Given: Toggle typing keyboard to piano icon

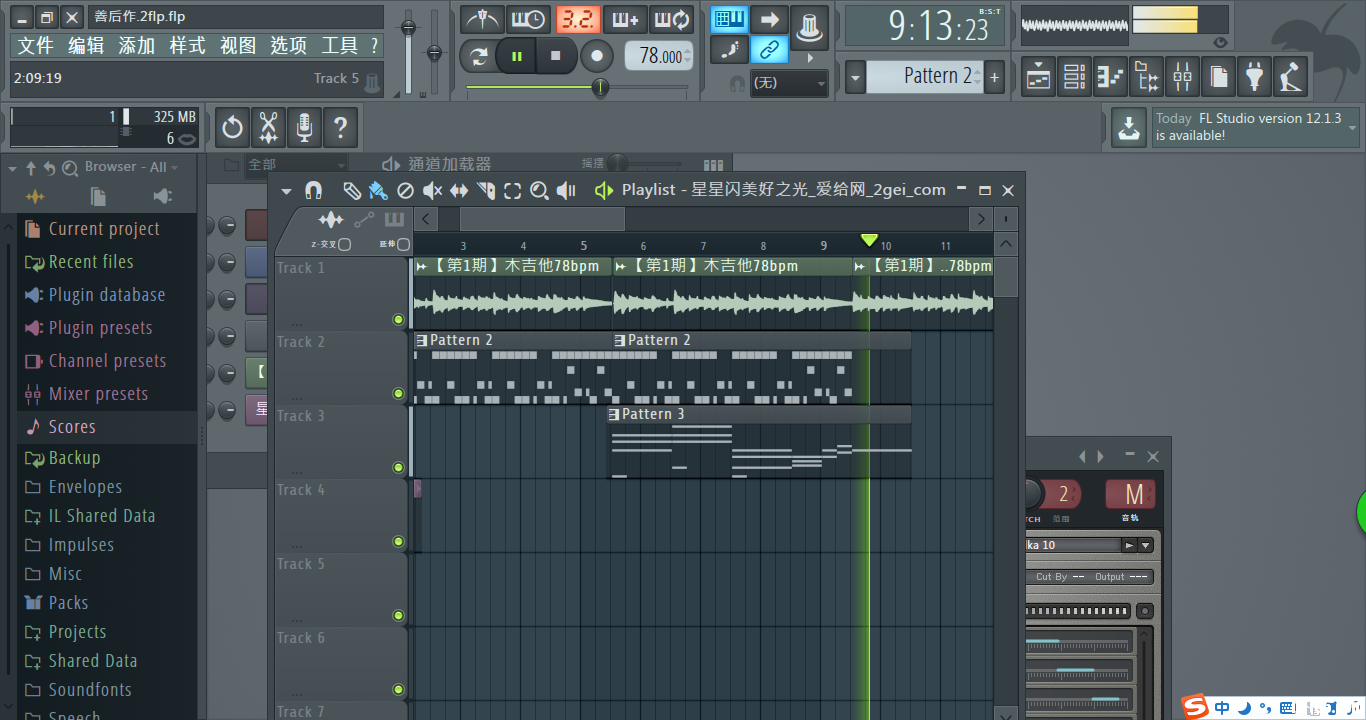Looking at the screenshot, I should coord(730,19).
